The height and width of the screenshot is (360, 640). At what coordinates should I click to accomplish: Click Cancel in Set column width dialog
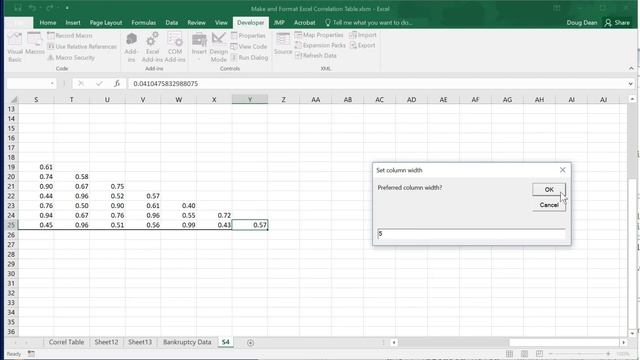[549, 205]
